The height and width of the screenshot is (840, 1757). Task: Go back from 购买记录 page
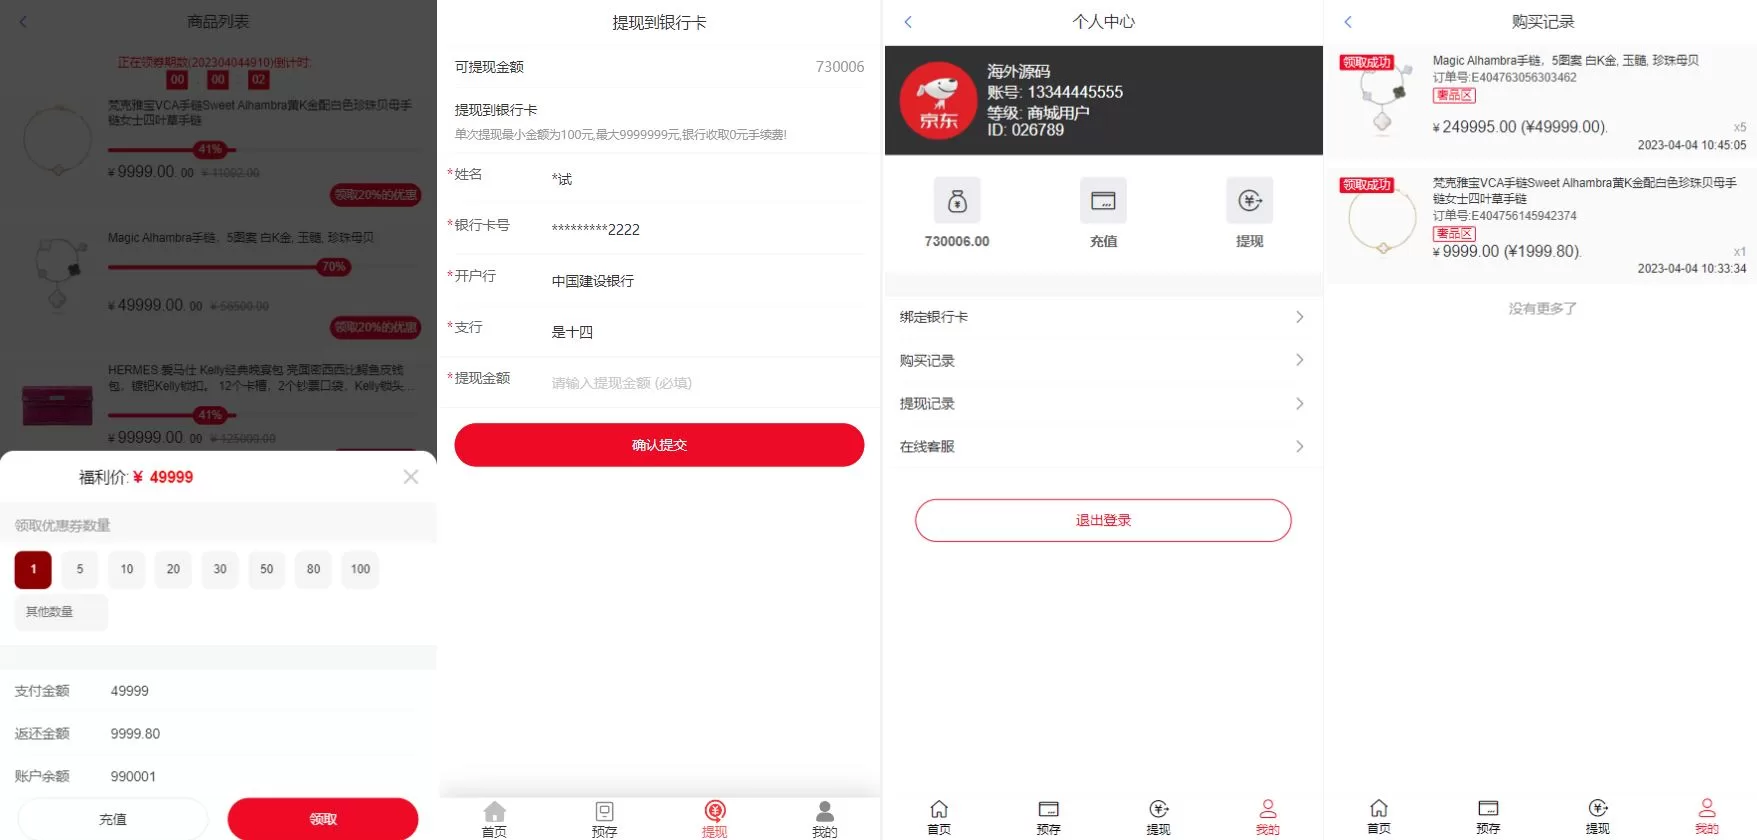1348,22
